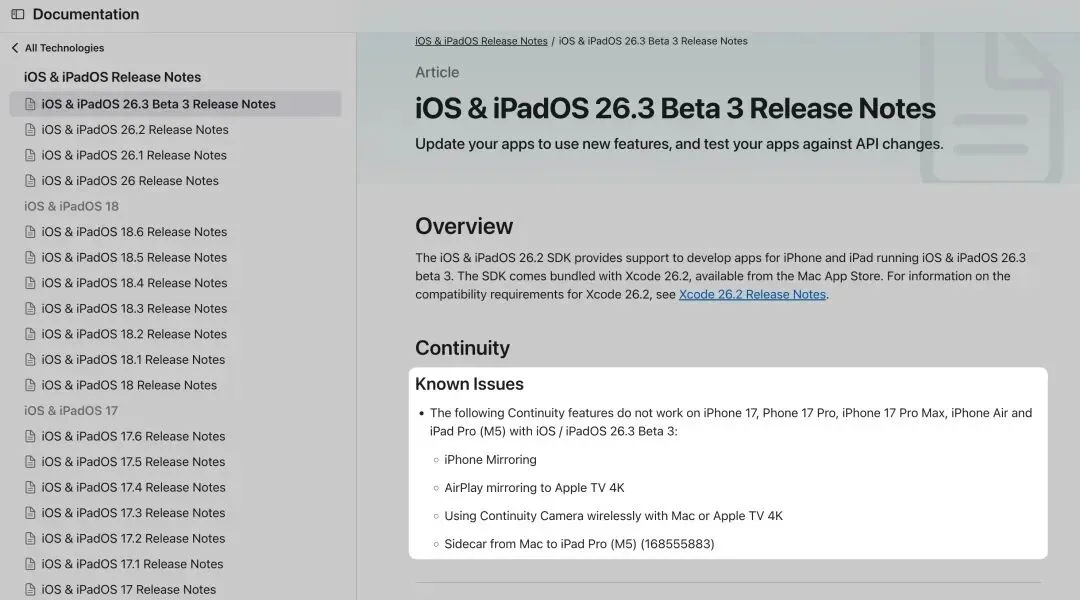
Task: Open iOS & iPadOS 17.5 Release Notes
Action: [x=133, y=462]
